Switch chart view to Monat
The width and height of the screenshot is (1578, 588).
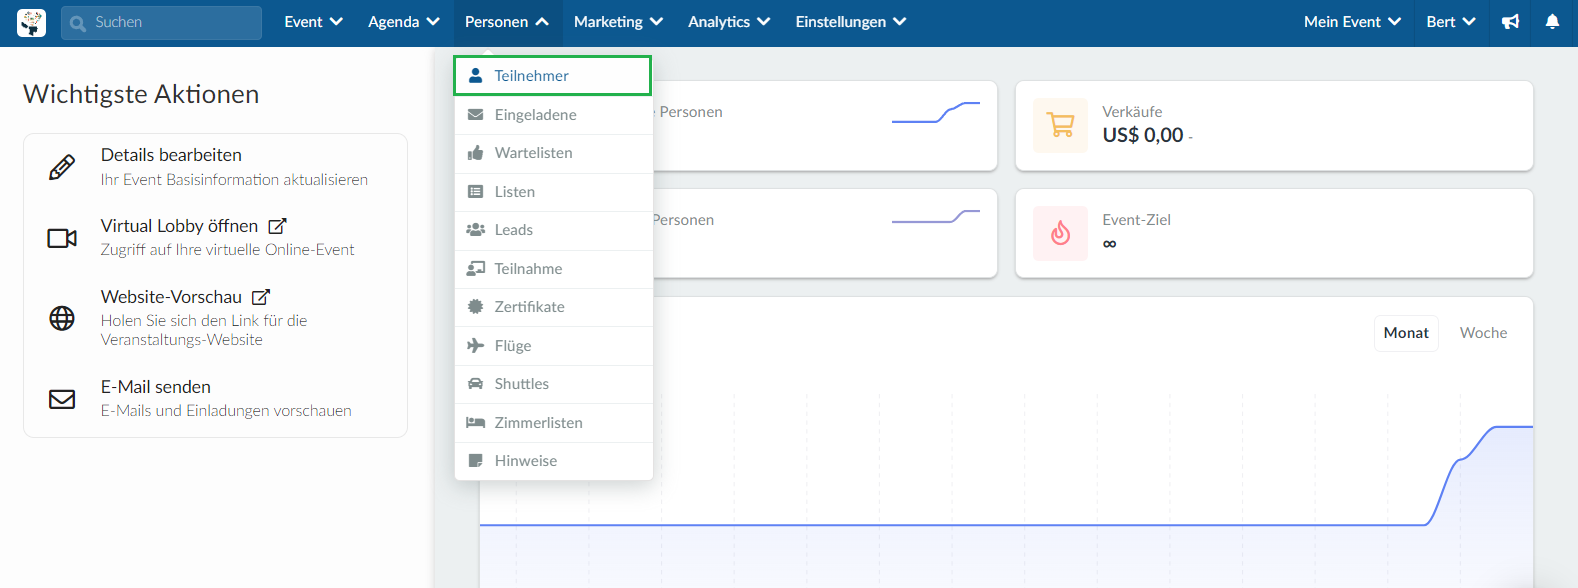tap(1406, 333)
